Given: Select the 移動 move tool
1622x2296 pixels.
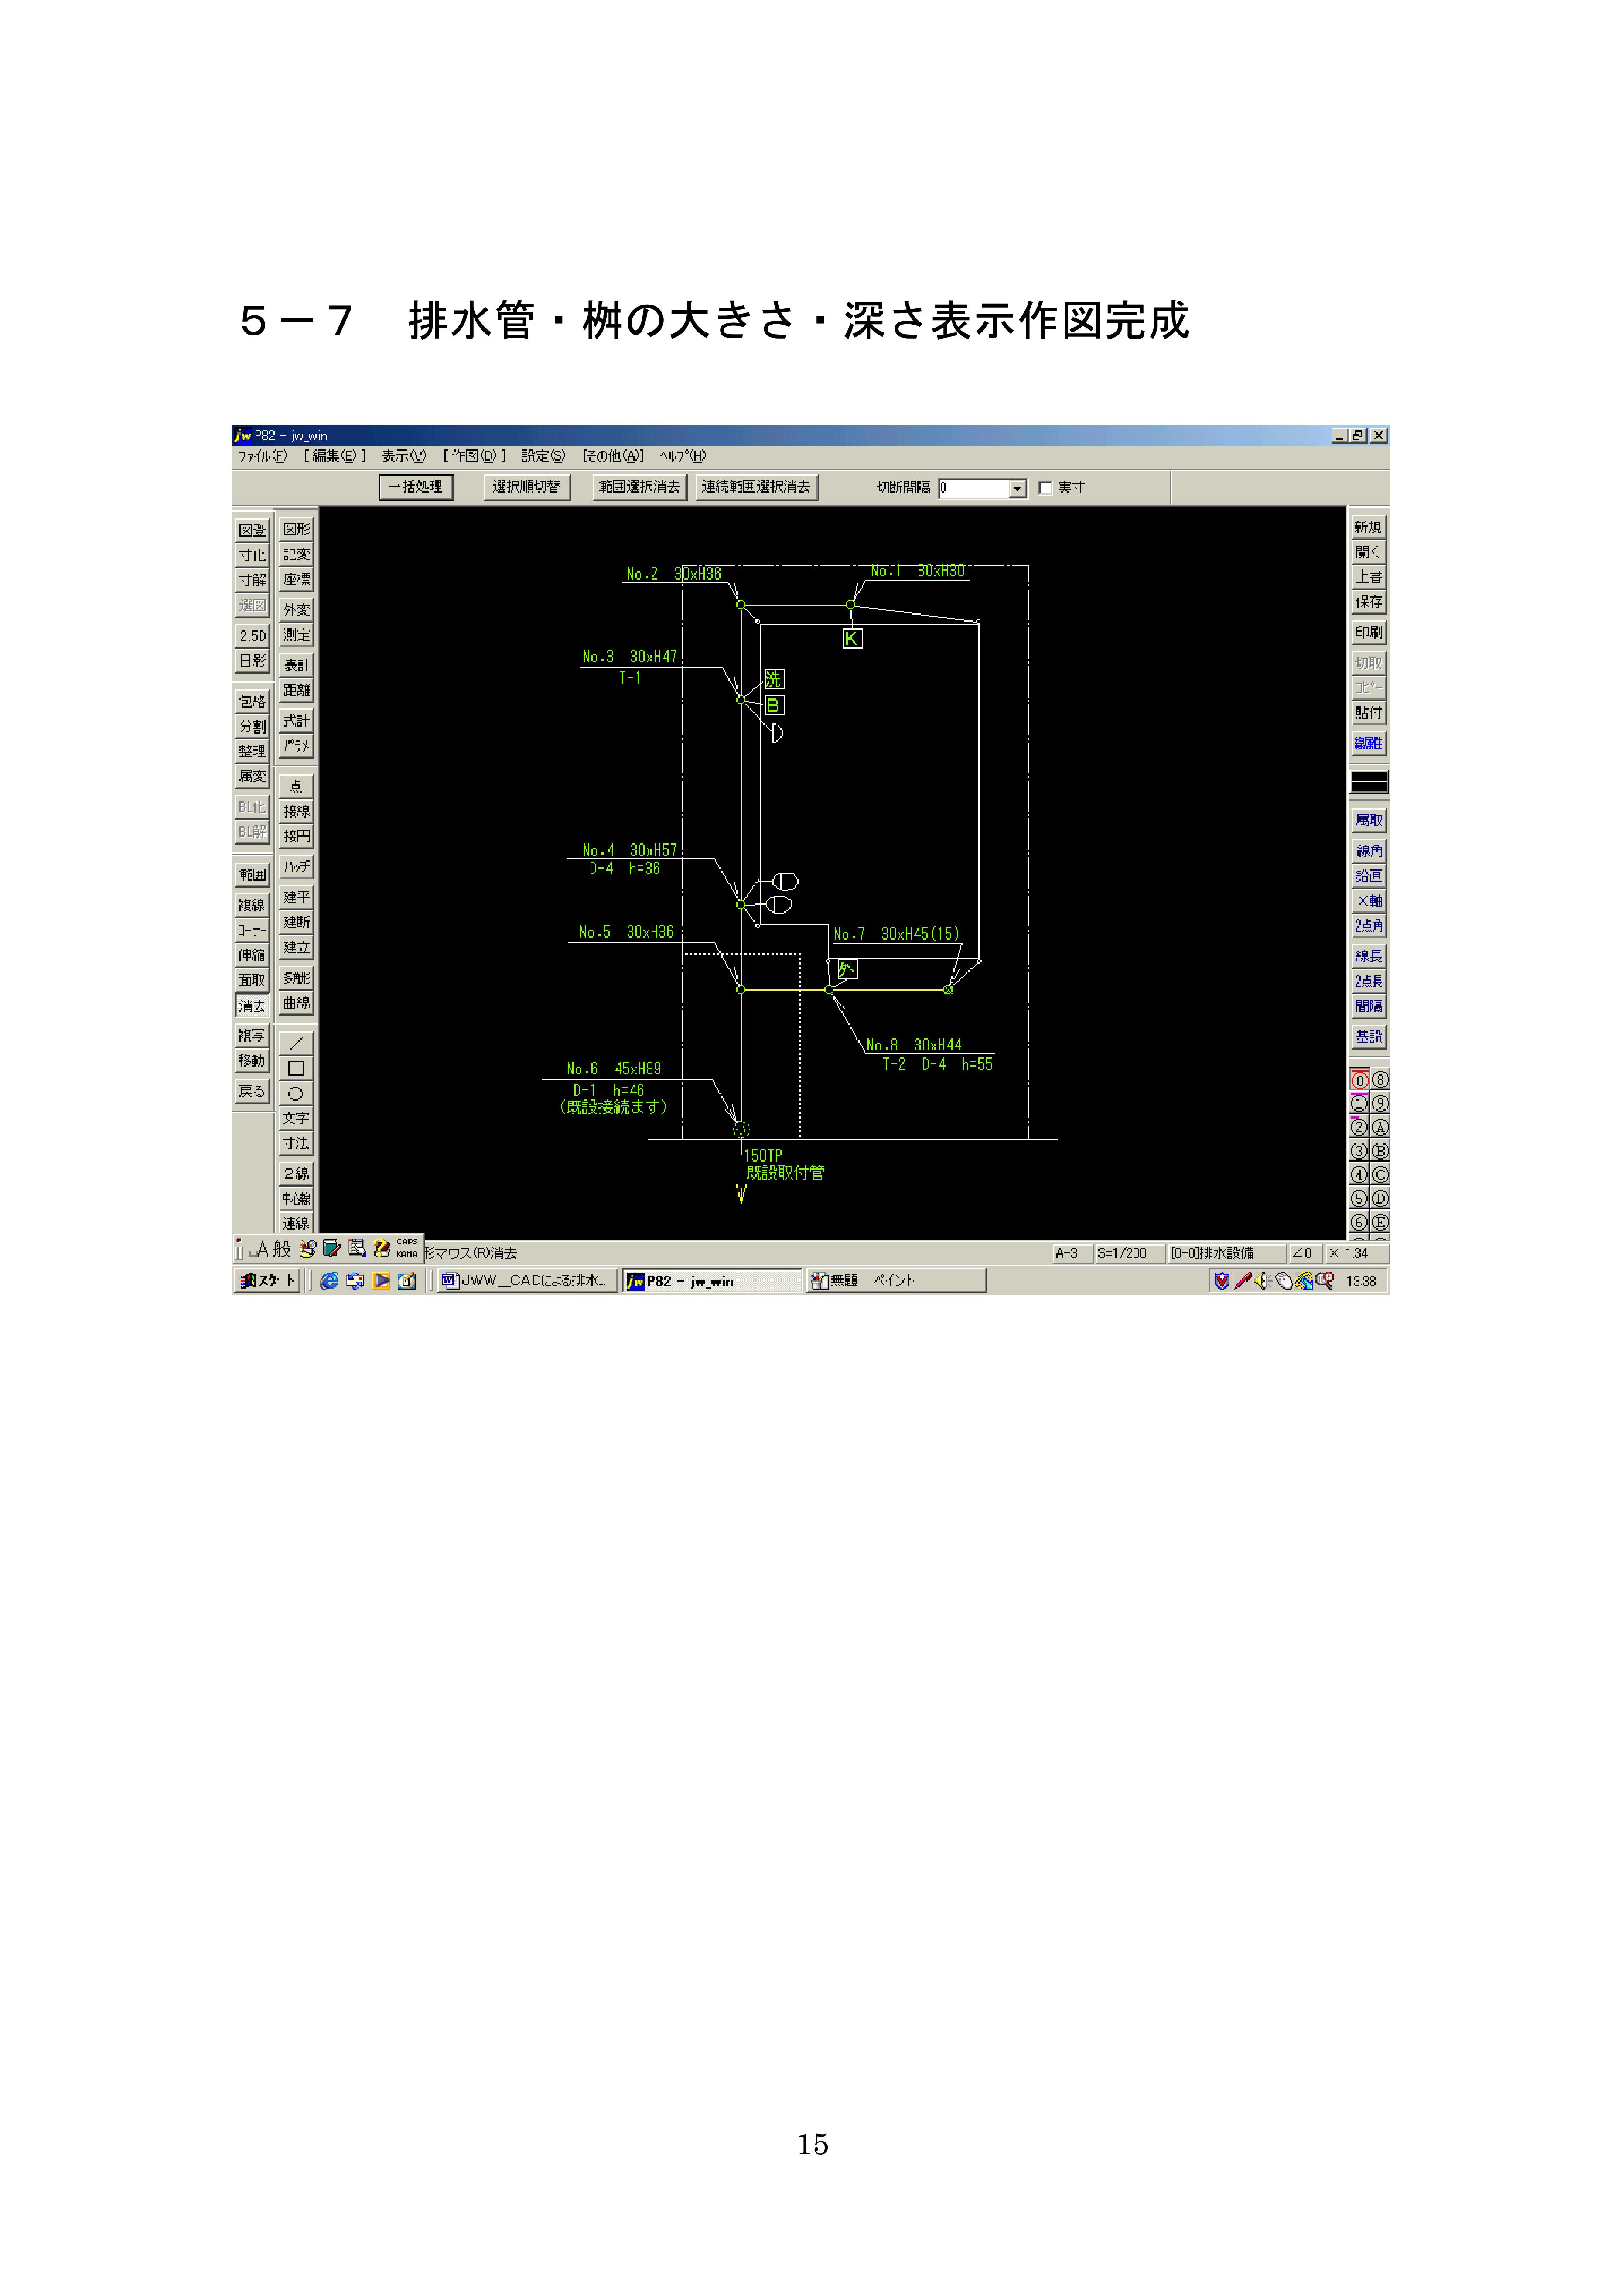Looking at the screenshot, I should pos(252,1060).
